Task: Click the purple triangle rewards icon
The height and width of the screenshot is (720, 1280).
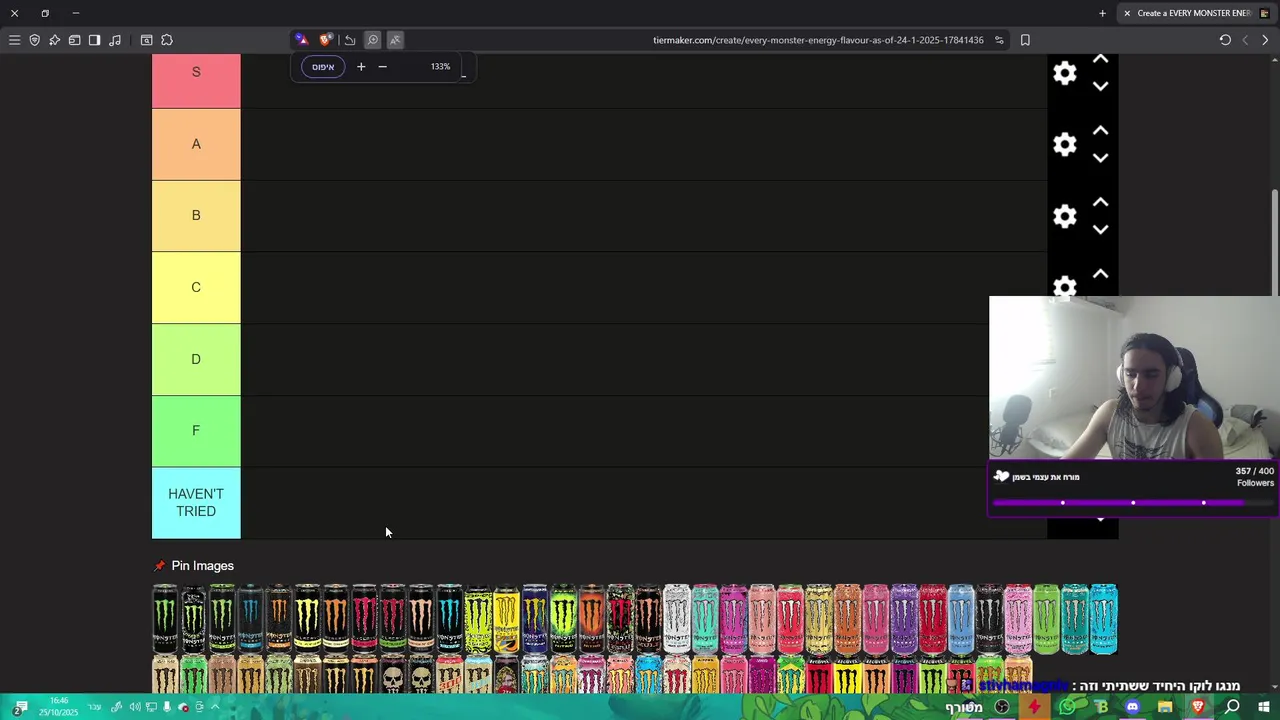Action: click(x=302, y=40)
